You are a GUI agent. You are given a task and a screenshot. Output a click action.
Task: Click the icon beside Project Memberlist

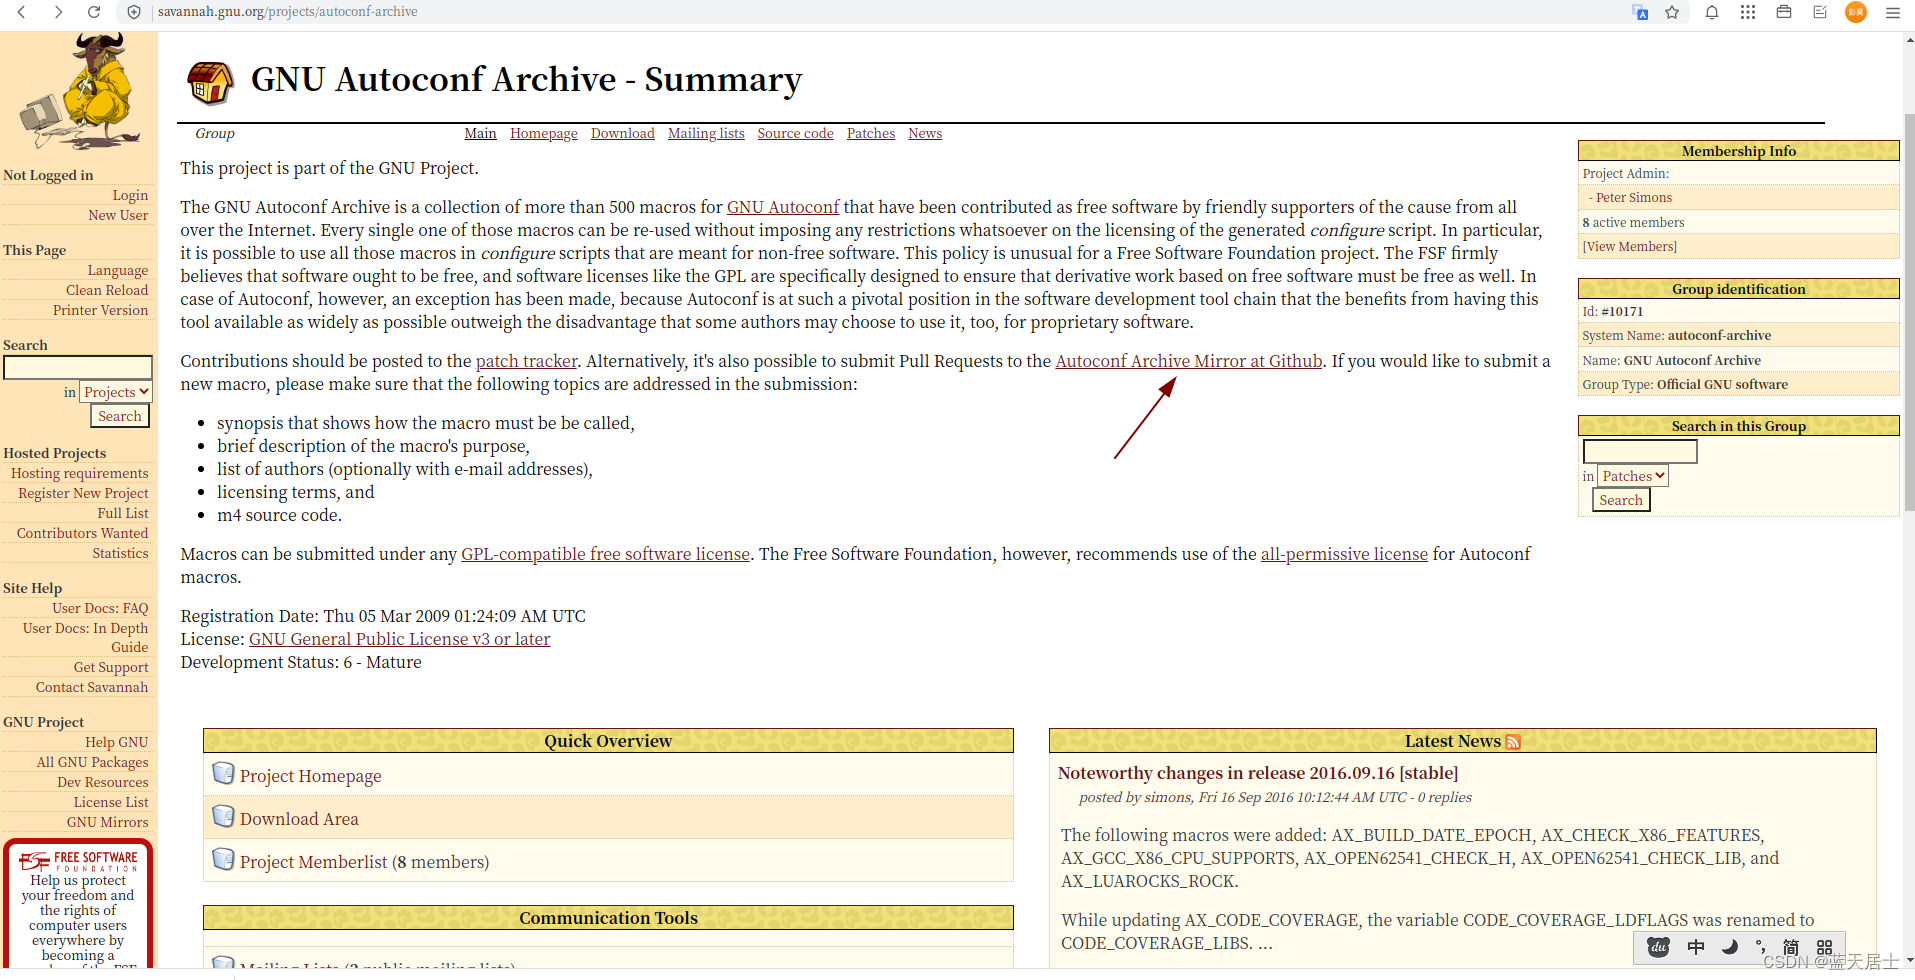[223, 860]
